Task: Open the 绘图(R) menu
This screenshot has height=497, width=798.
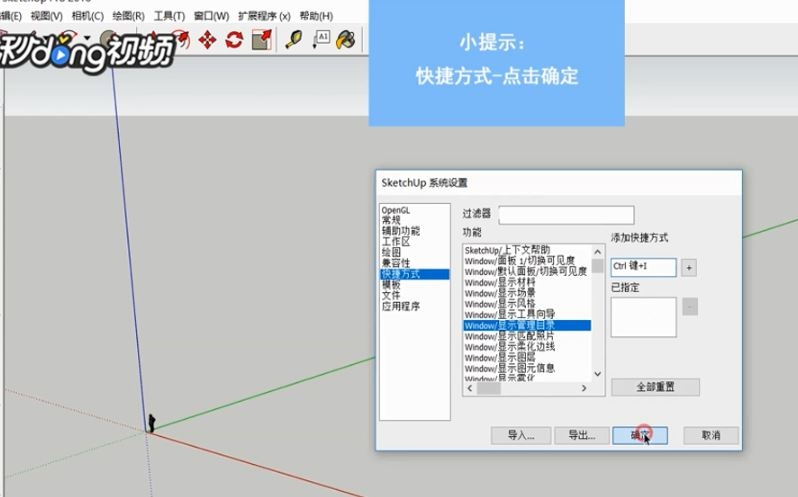Action: tap(128, 16)
